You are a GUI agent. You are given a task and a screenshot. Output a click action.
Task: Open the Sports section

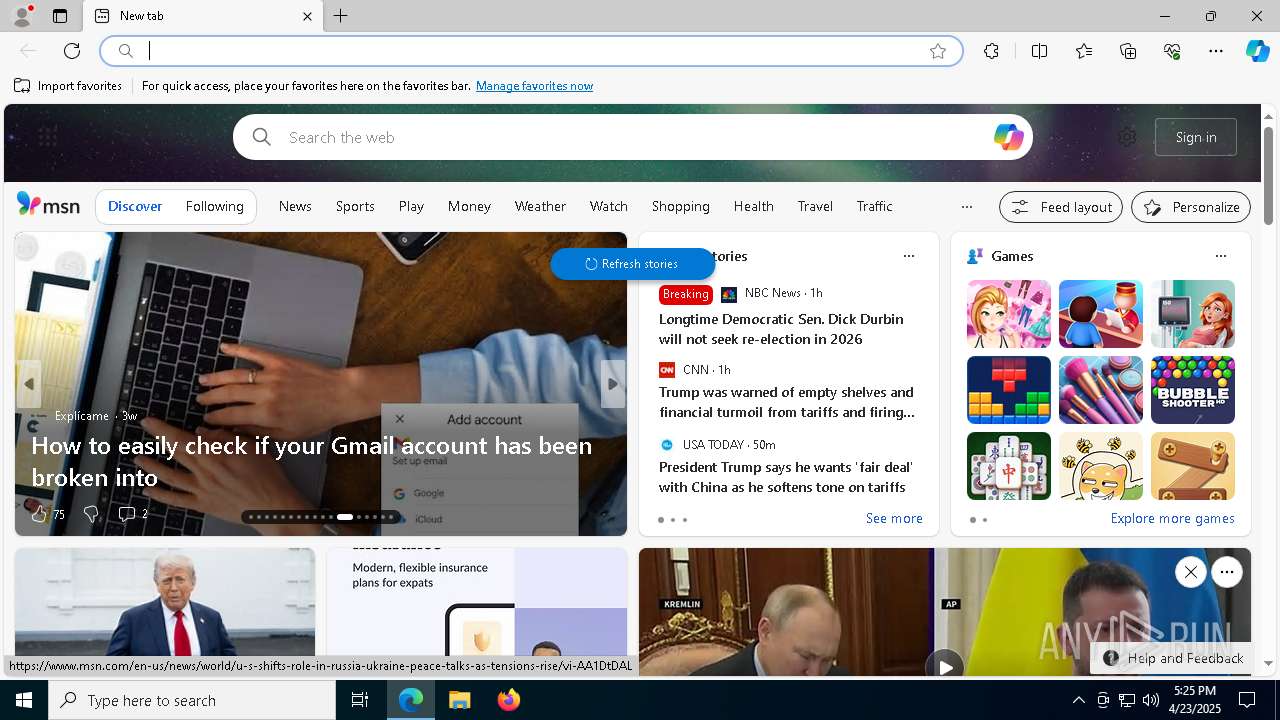(355, 206)
